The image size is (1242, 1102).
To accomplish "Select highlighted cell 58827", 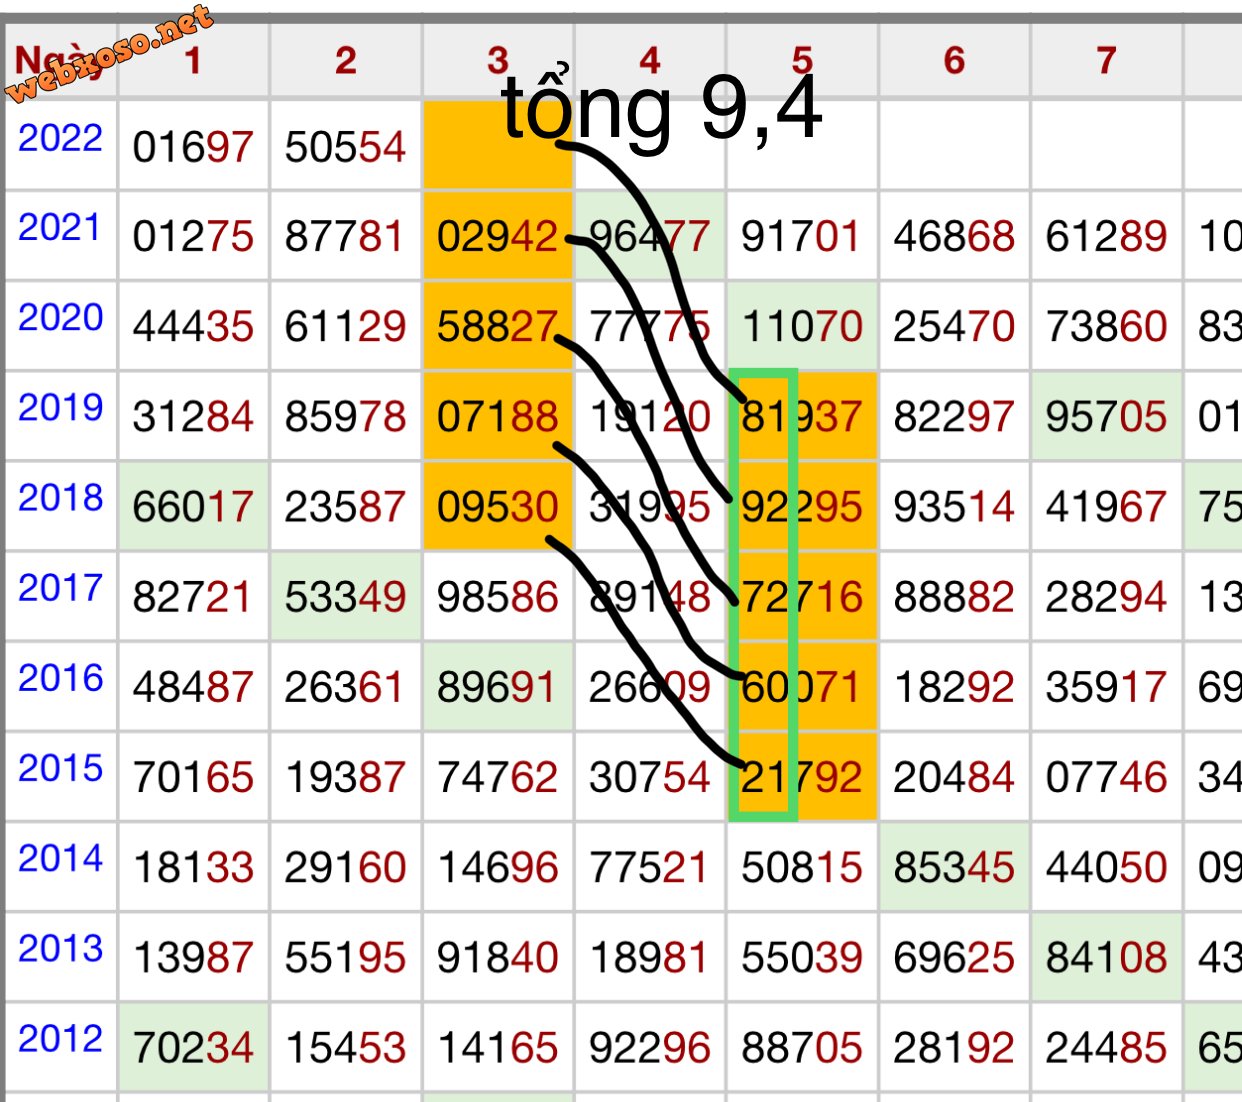I will coord(497,327).
